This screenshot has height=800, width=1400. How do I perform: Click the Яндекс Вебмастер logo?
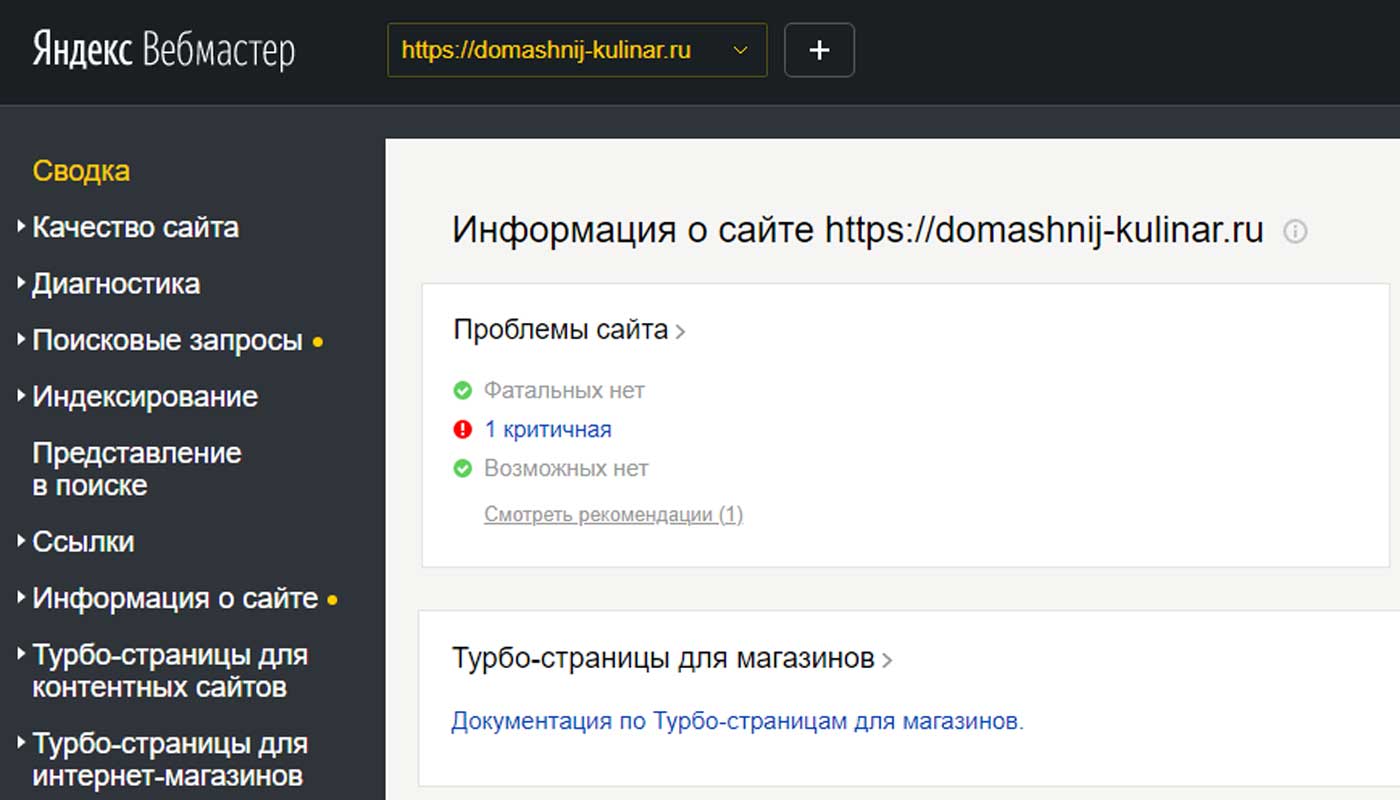[x=163, y=50]
